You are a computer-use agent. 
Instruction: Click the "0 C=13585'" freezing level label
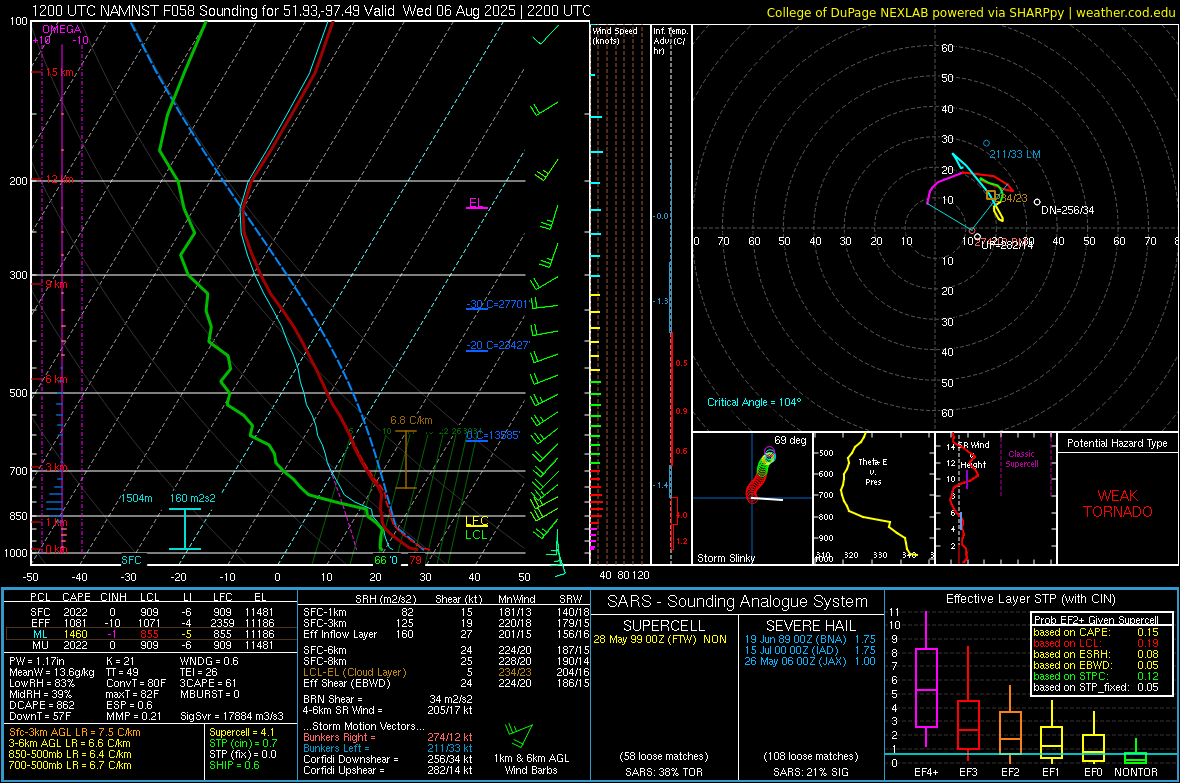pyautogui.click(x=493, y=435)
